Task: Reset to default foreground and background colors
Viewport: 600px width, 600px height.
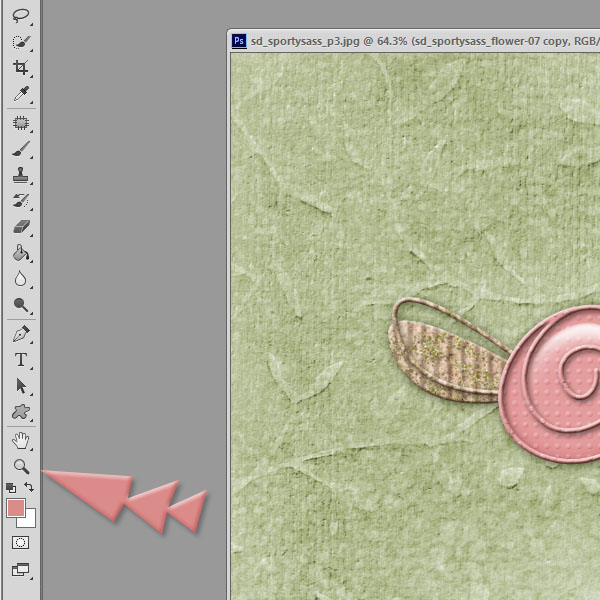Action: click(11, 488)
